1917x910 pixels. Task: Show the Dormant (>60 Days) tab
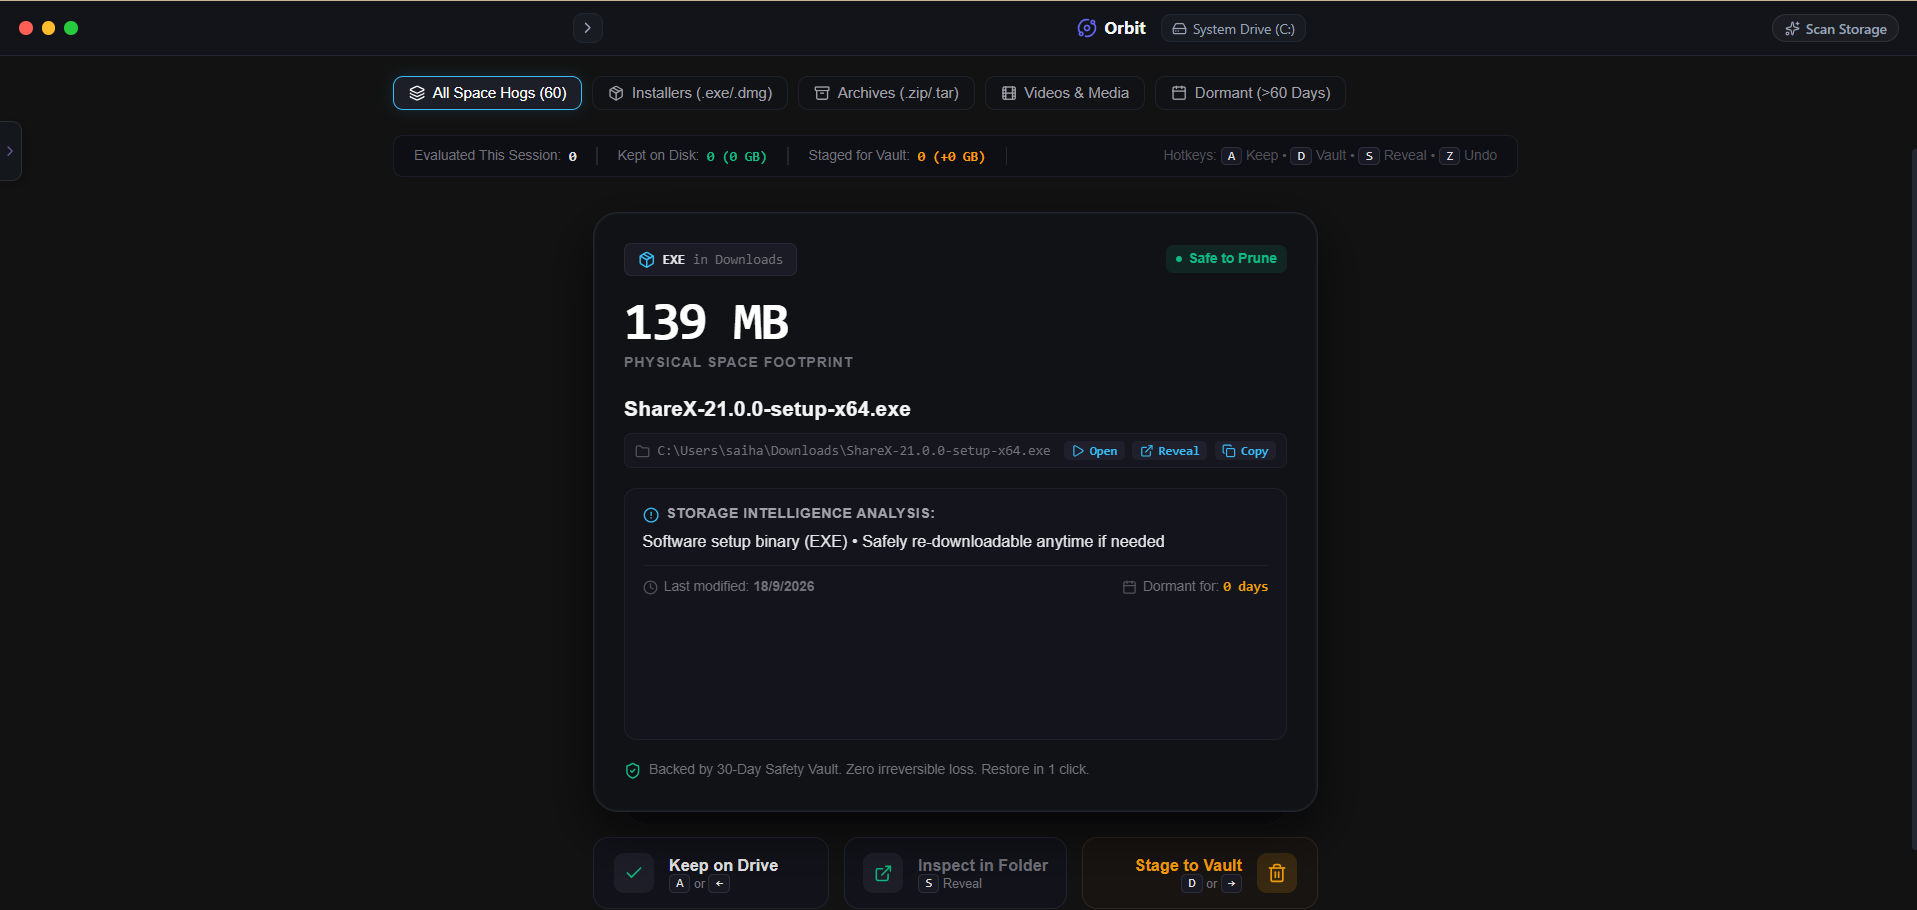(1250, 93)
